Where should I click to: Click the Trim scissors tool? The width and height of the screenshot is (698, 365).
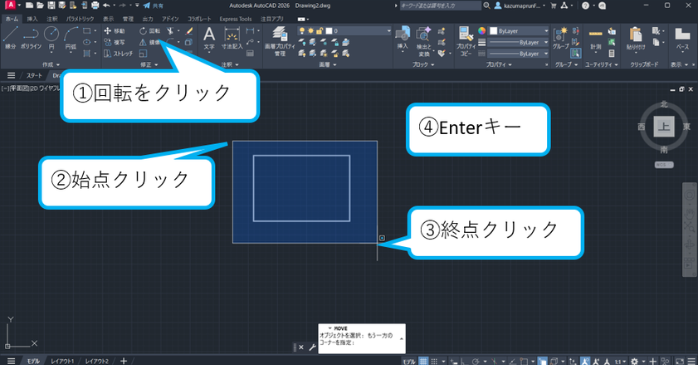click(x=170, y=31)
